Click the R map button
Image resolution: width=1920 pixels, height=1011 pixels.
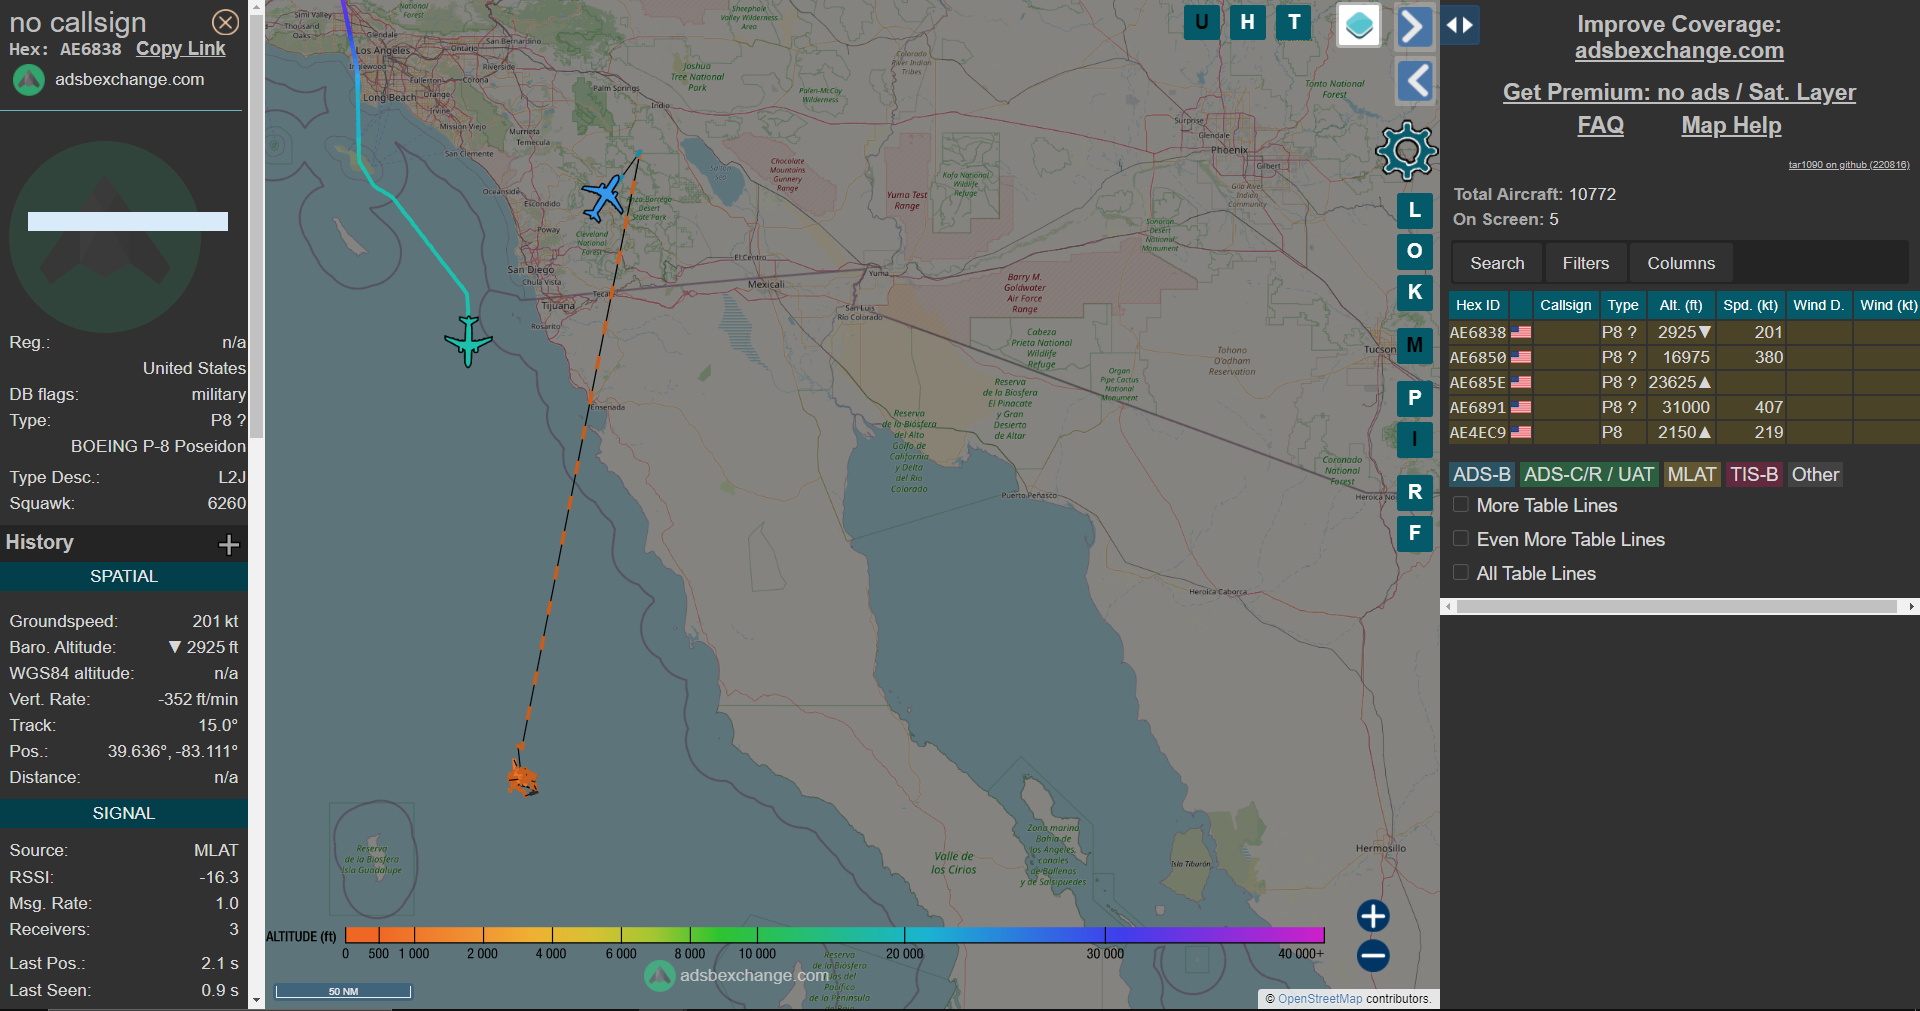(x=1414, y=492)
